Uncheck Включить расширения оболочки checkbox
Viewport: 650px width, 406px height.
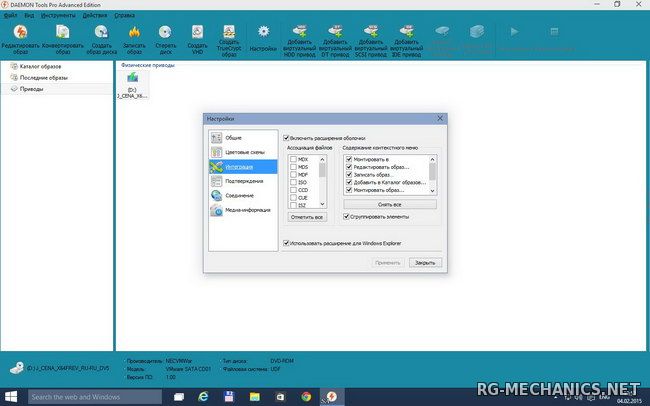[286, 138]
